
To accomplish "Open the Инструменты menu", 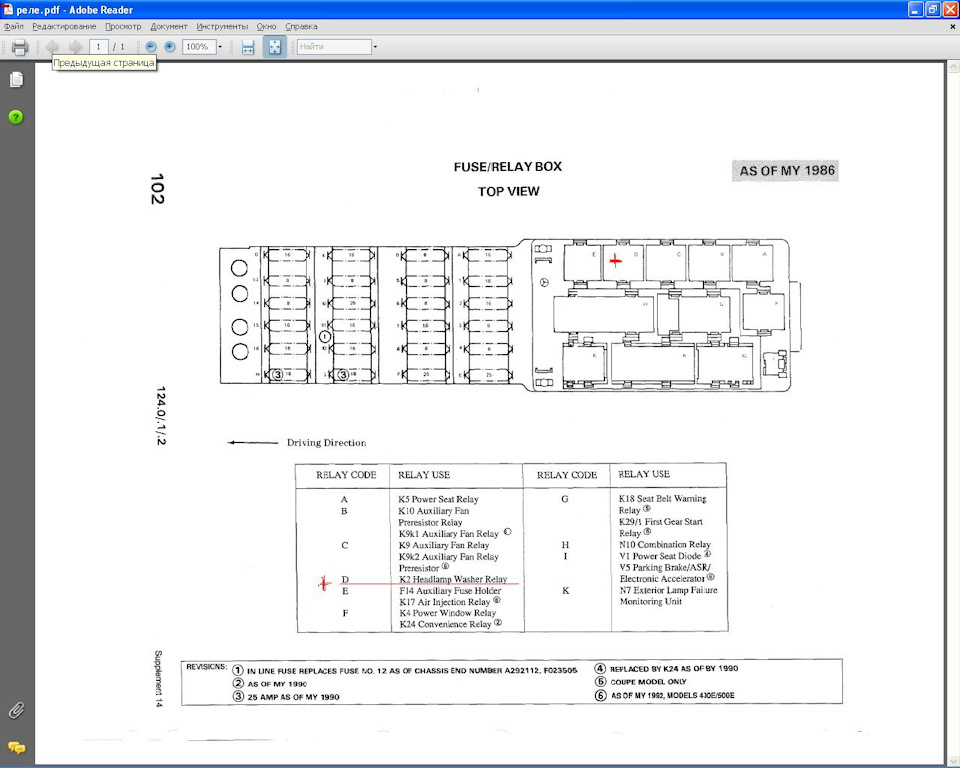I will [222, 26].
